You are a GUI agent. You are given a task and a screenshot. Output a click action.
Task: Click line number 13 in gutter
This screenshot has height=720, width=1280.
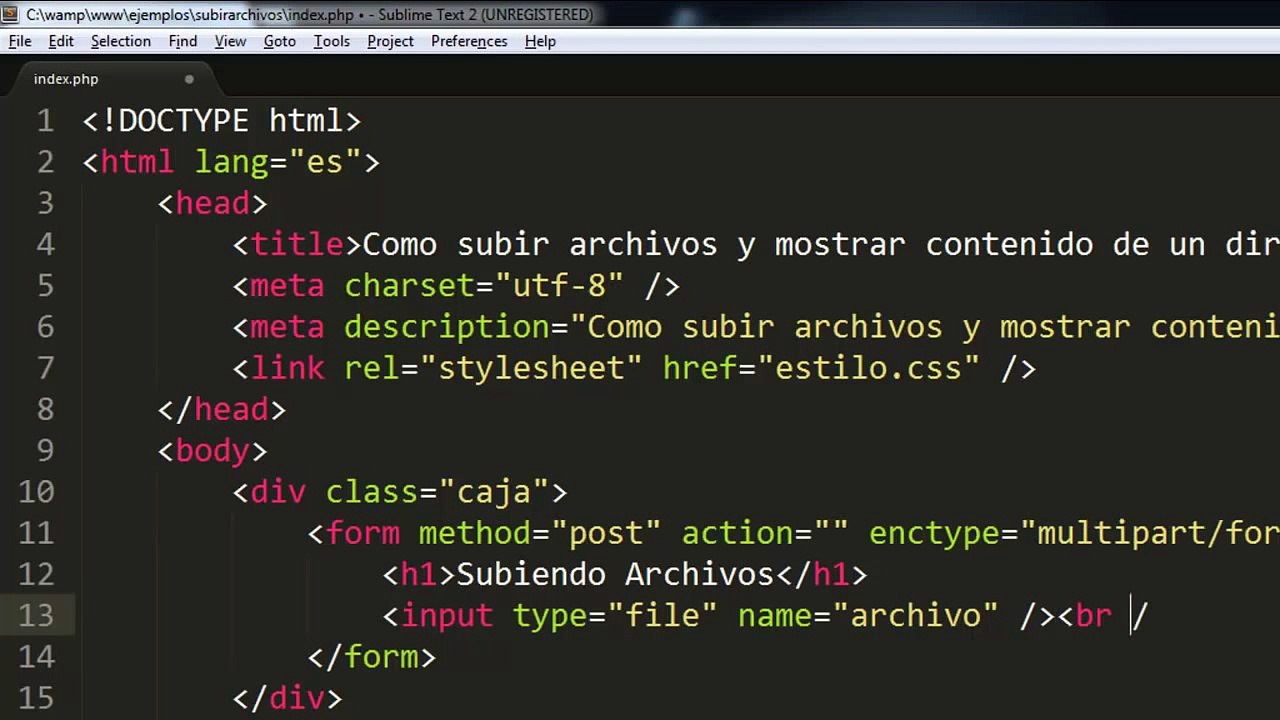click(x=37, y=616)
